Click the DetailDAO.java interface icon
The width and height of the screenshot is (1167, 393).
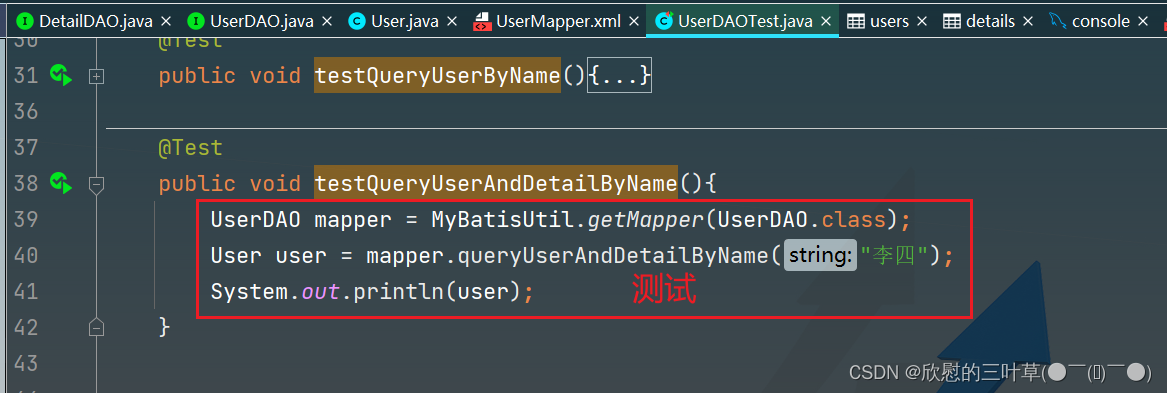[x=24, y=22]
